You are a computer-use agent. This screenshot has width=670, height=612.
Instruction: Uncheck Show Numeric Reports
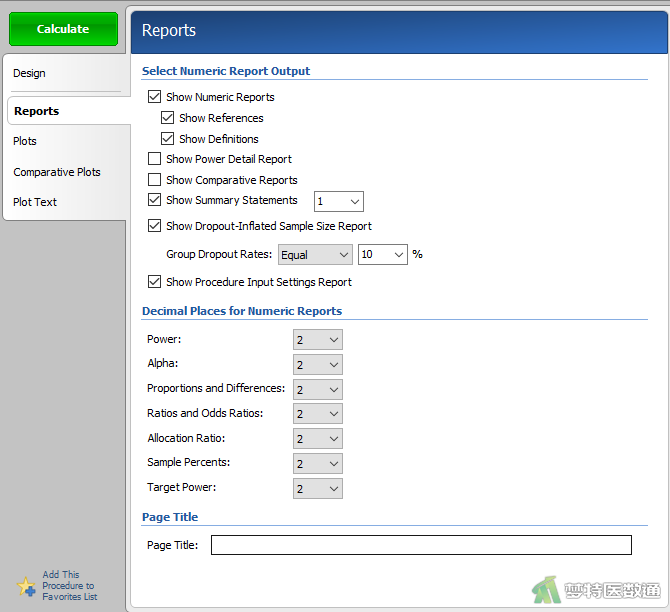click(154, 97)
